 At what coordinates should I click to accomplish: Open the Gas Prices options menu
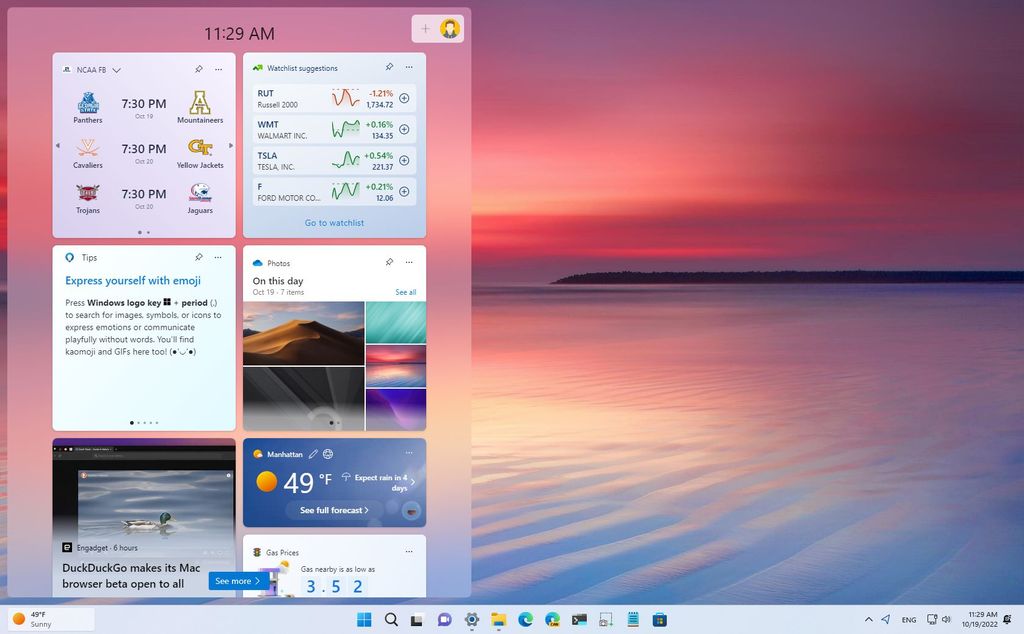408,551
